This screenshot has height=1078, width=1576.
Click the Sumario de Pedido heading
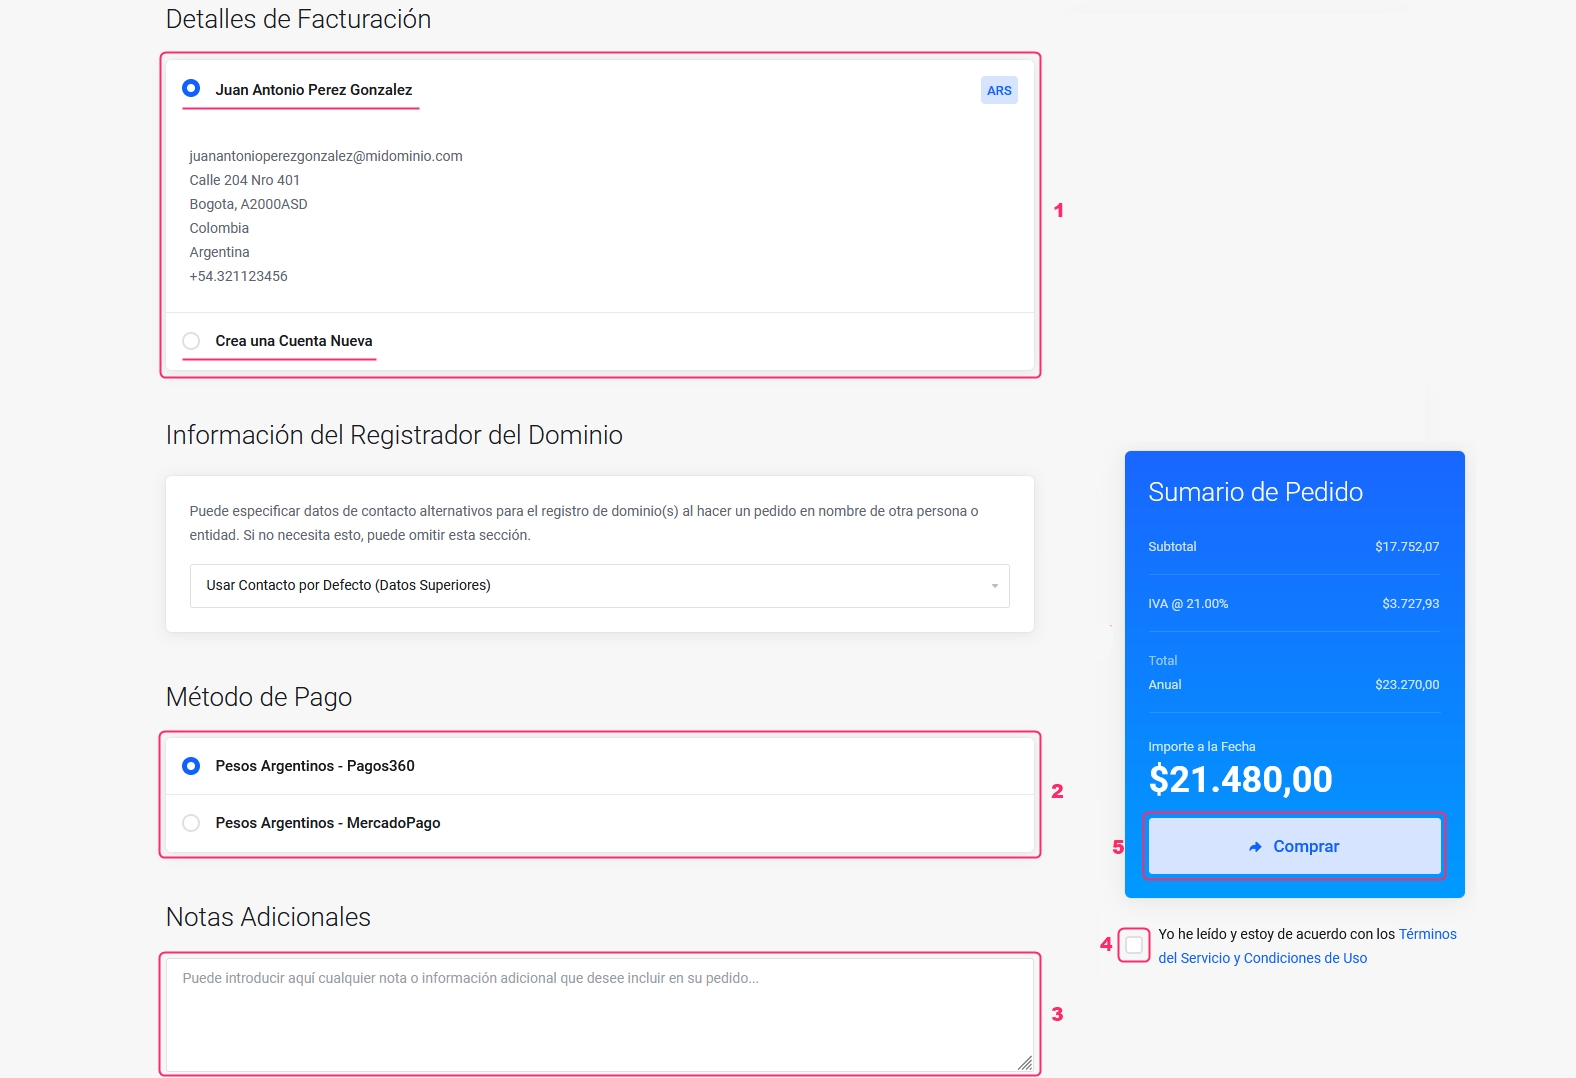[x=1255, y=492]
